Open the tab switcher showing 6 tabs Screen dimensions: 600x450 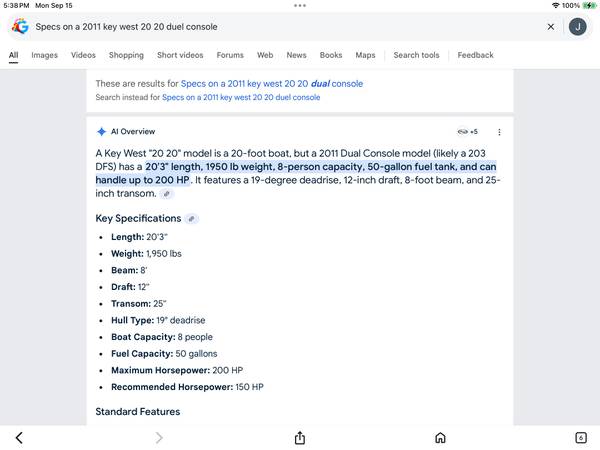tap(581, 437)
